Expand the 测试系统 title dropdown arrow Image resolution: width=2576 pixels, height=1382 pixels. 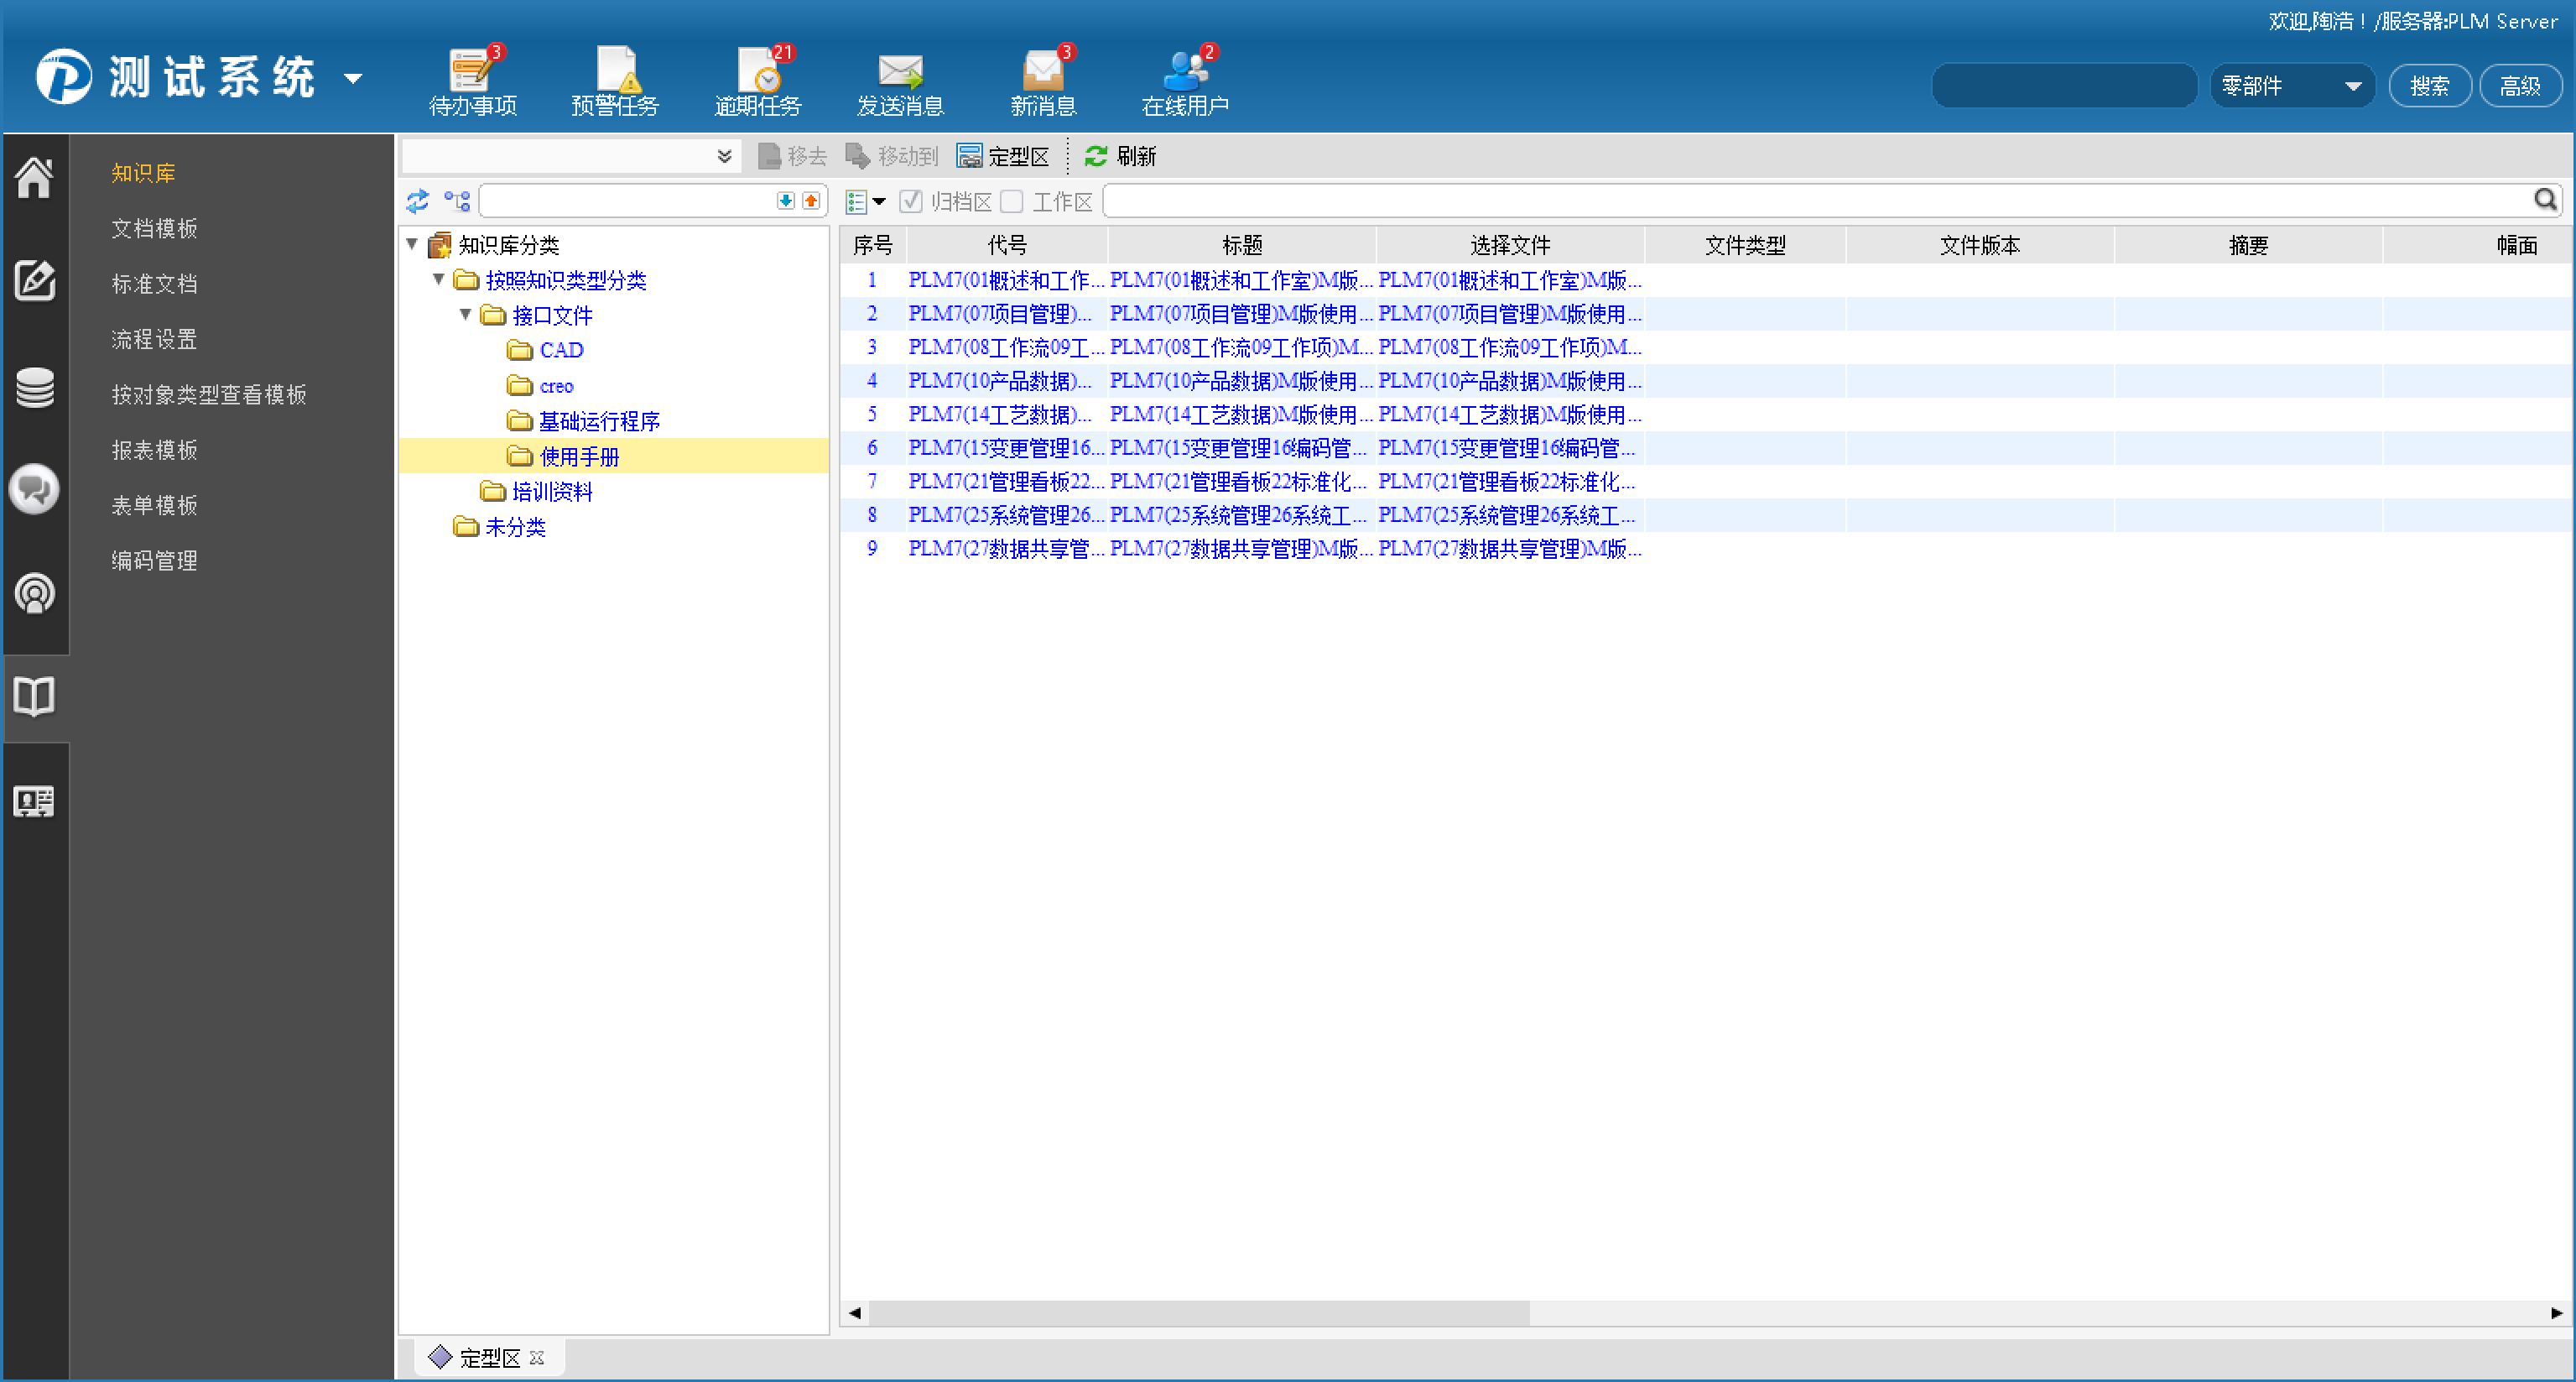(353, 78)
